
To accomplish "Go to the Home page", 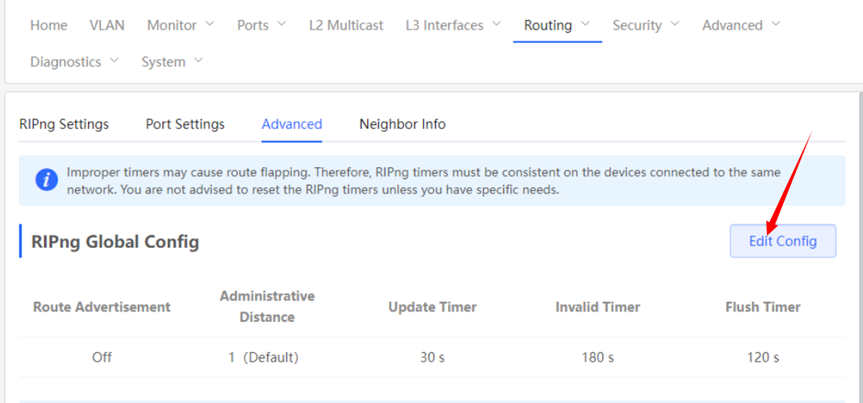I will tap(49, 25).
